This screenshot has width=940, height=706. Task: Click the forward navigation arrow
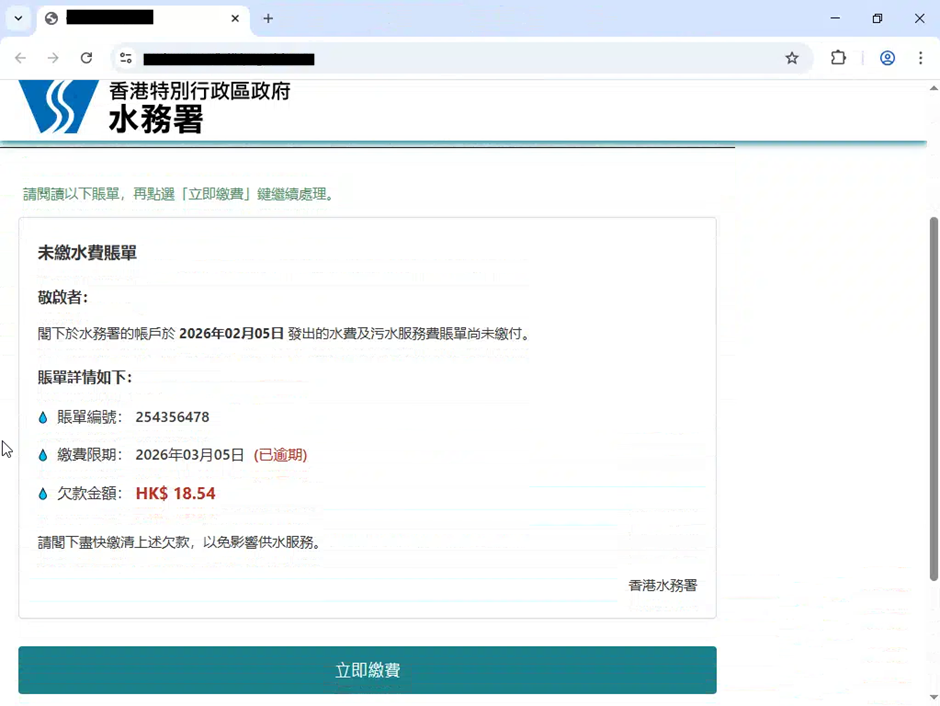point(53,58)
